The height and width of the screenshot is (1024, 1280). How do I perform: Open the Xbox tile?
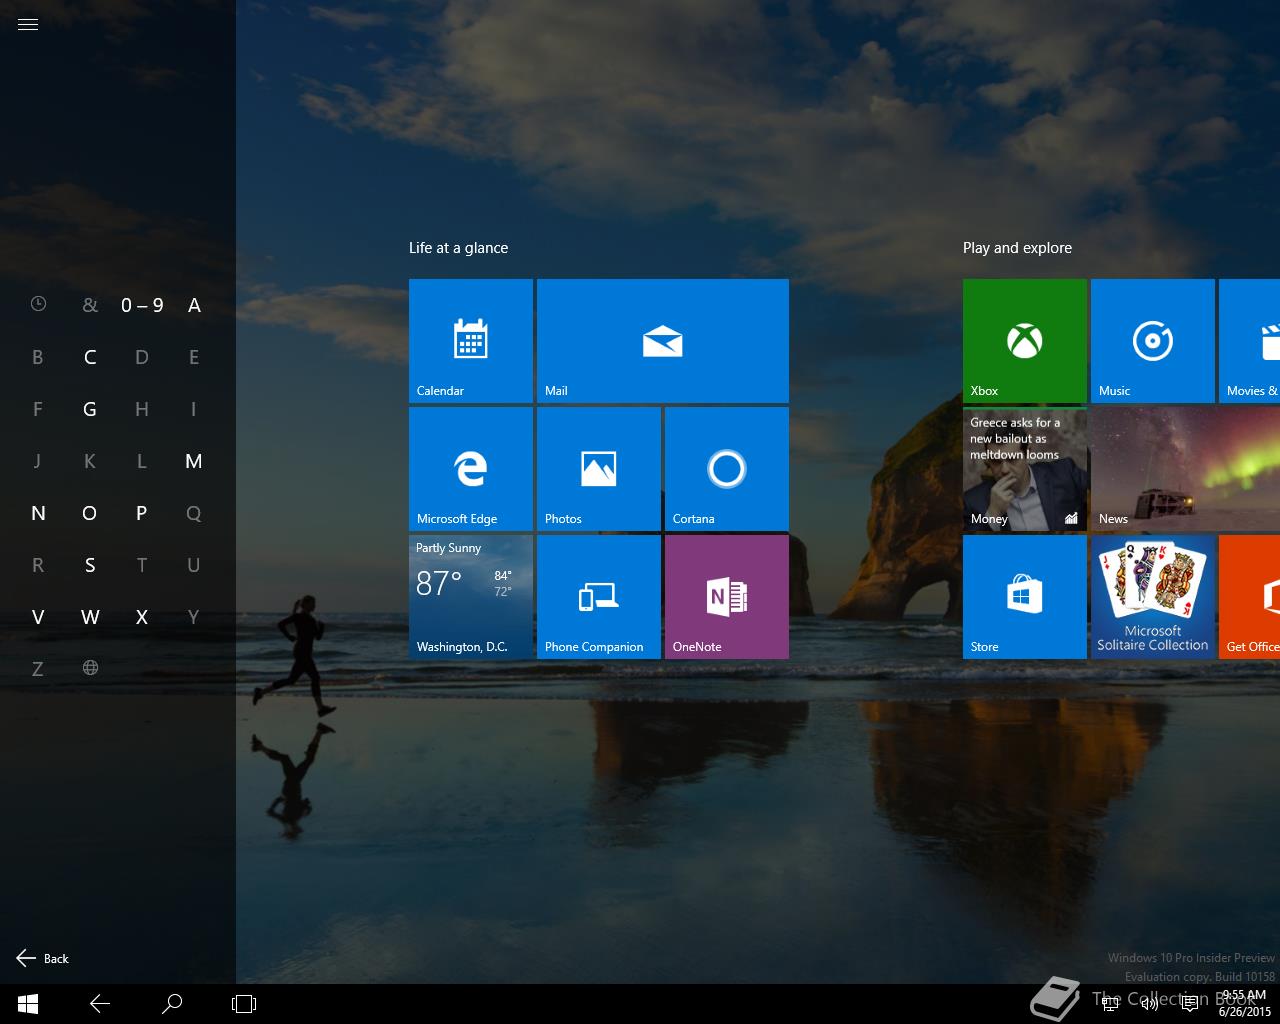(x=1025, y=341)
